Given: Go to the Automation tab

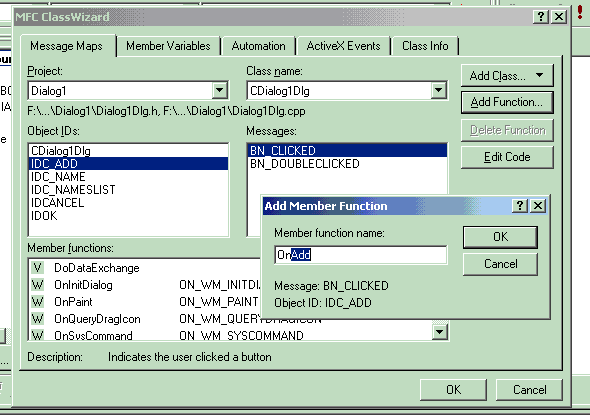Looking at the screenshot, I should (259, 46).
